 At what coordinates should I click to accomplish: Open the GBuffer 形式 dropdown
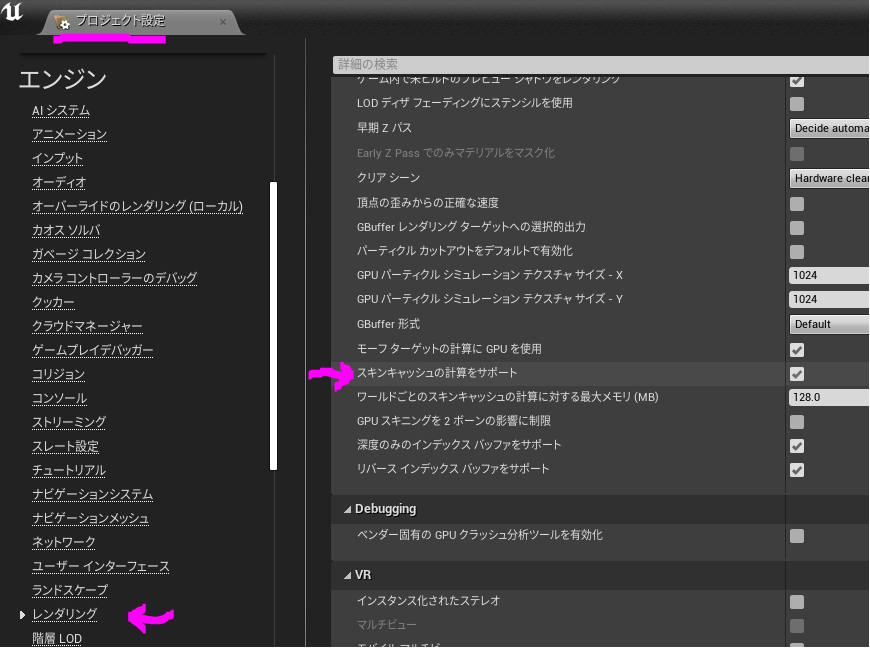pos(829,324)
